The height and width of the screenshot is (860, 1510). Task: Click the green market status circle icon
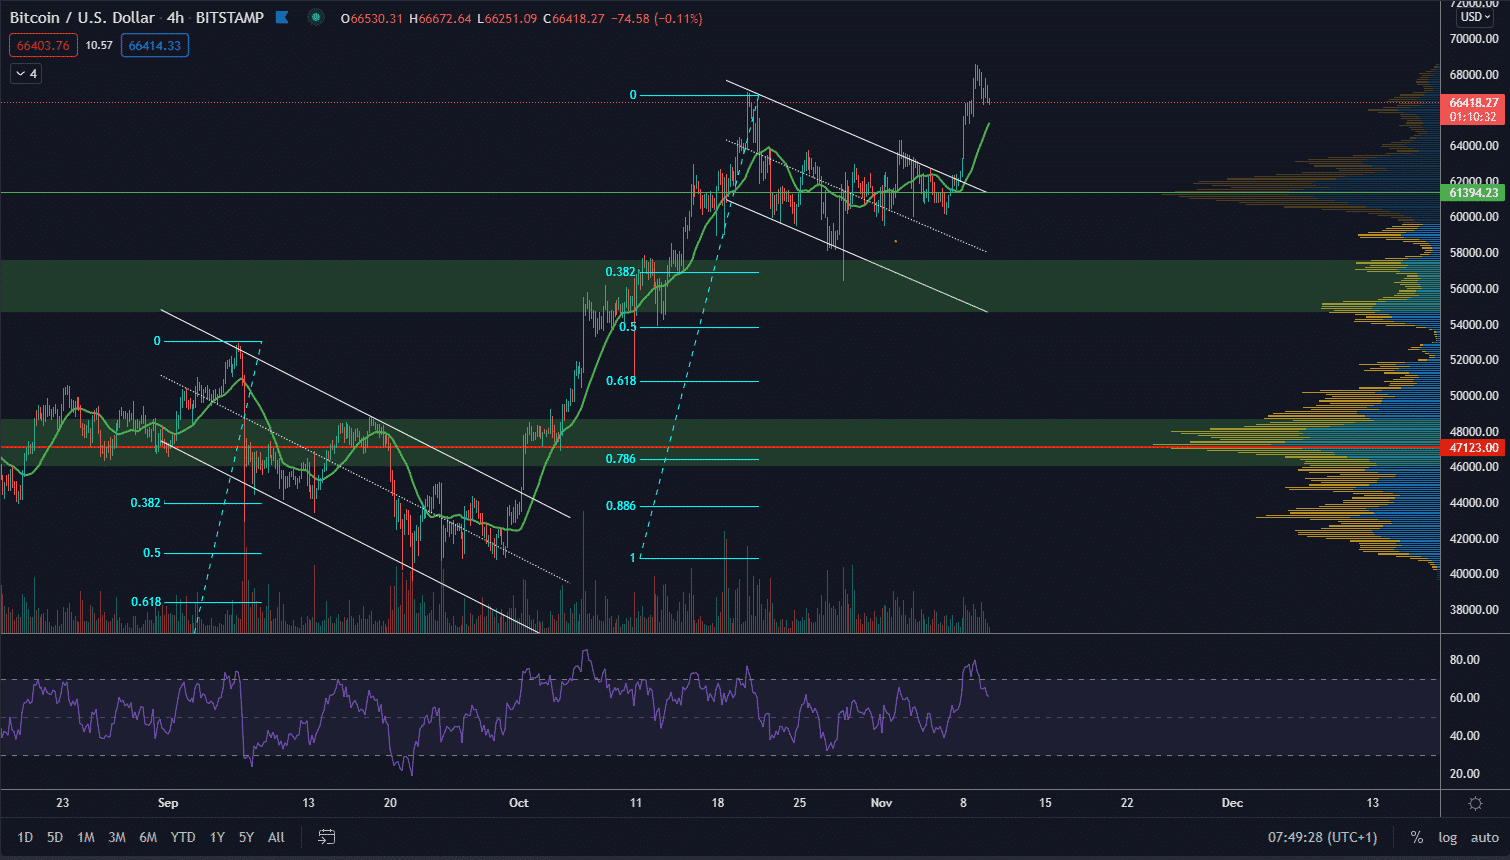316,17
